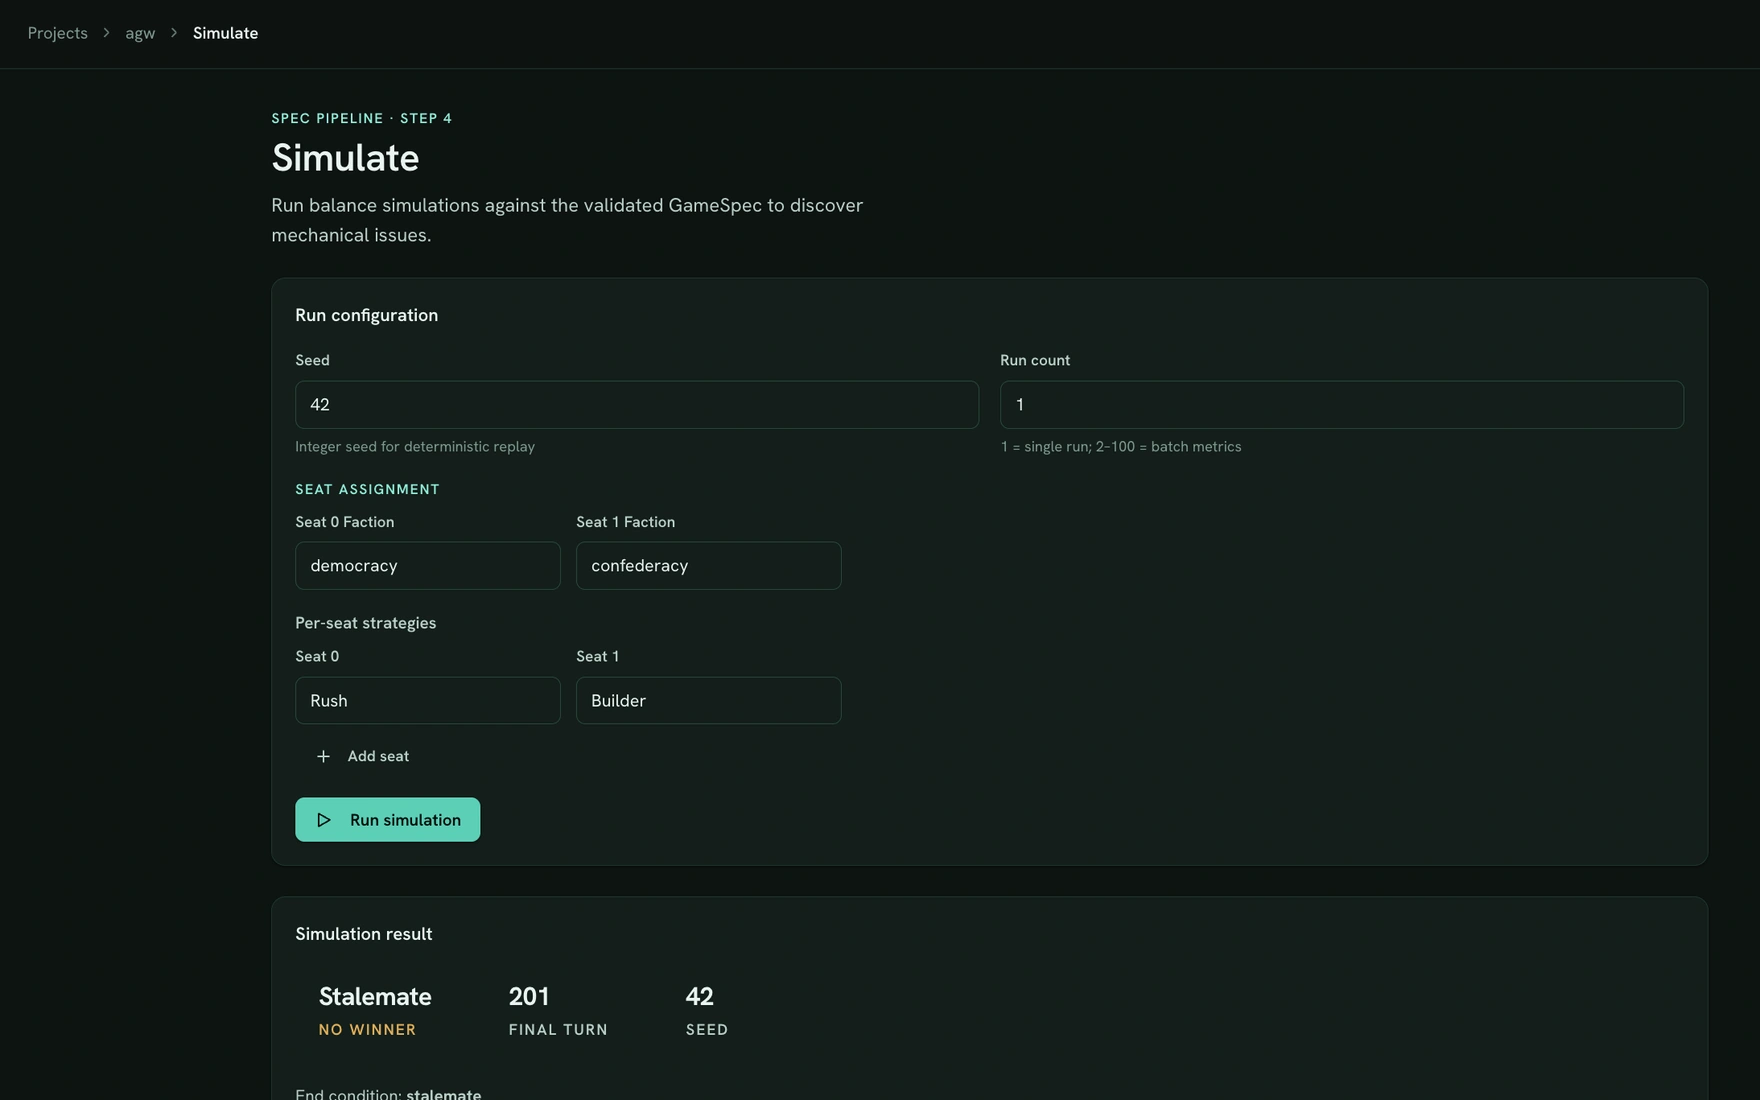Click the Per-seat strategies label
1760x1100 pixels.
[365, 623]
